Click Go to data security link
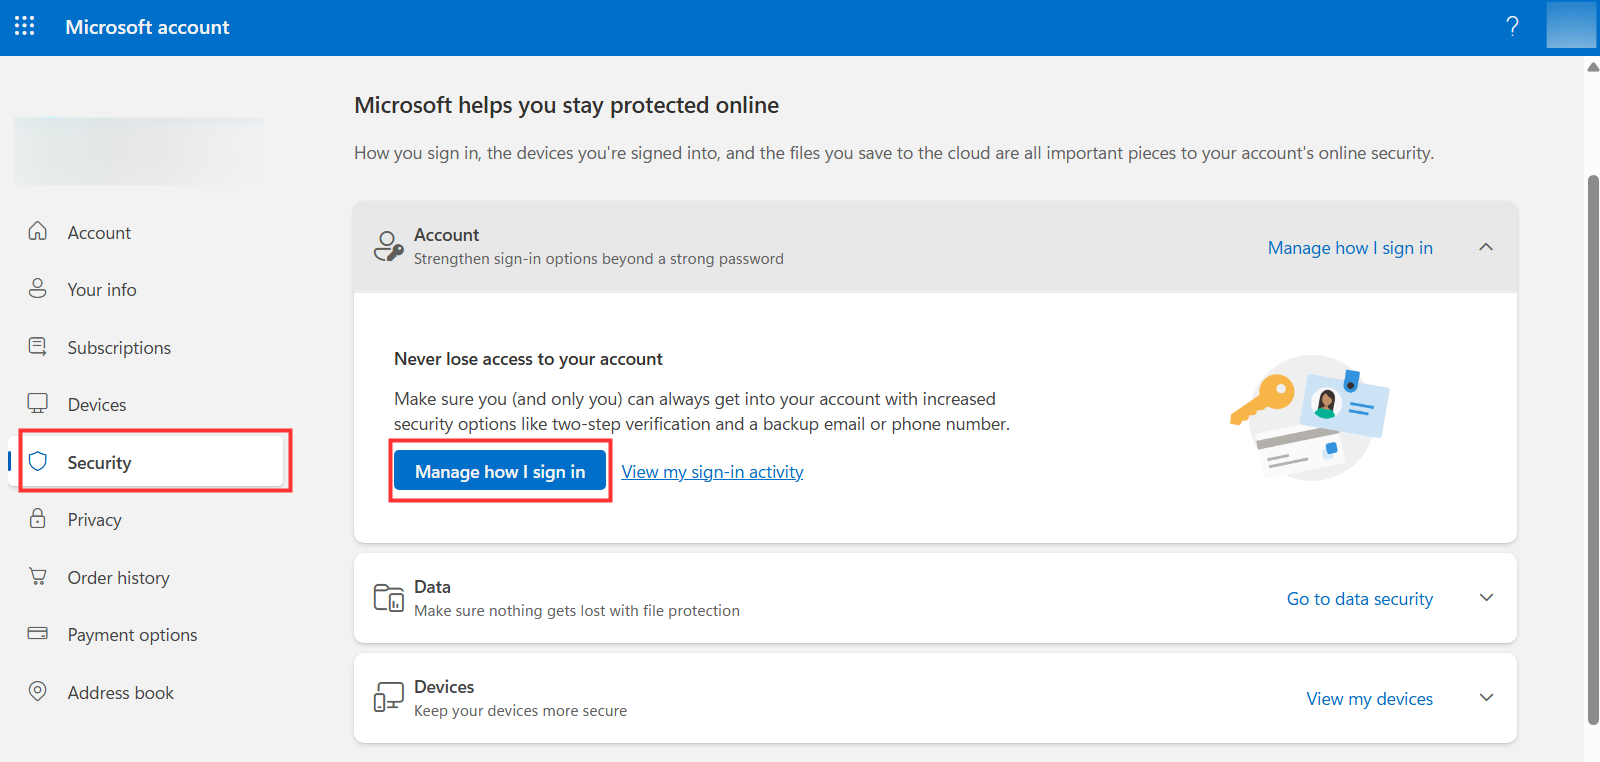This screenshot has width=1600, height=762. (1359, 598)
